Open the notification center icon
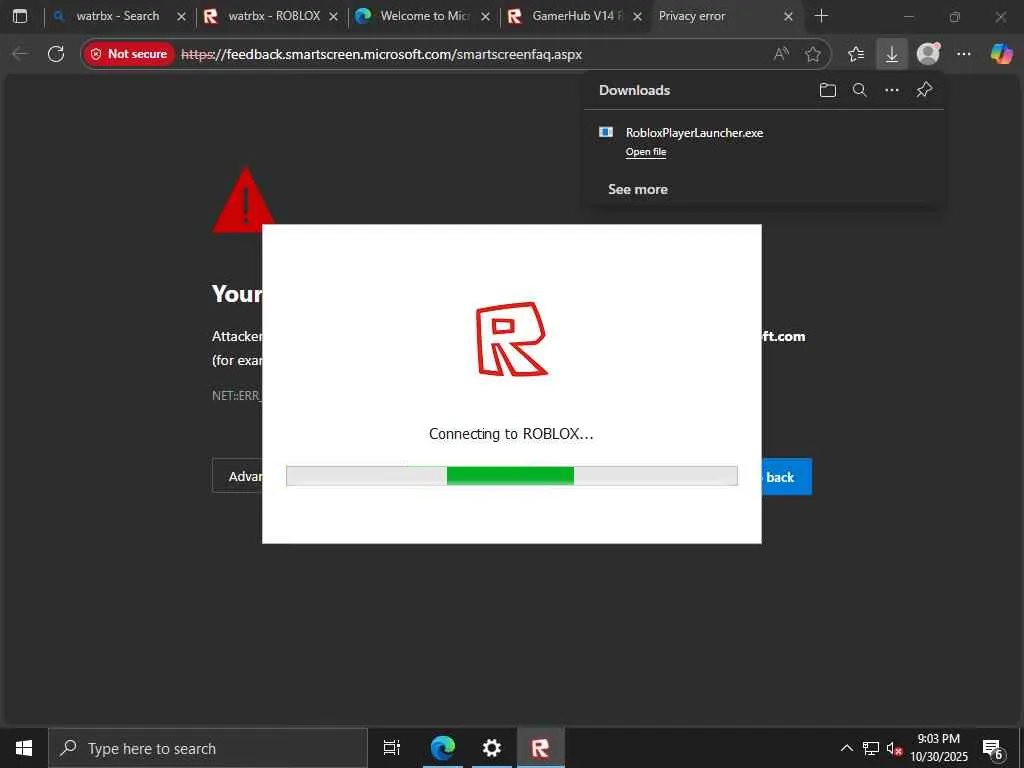 (x=992, y=749)
